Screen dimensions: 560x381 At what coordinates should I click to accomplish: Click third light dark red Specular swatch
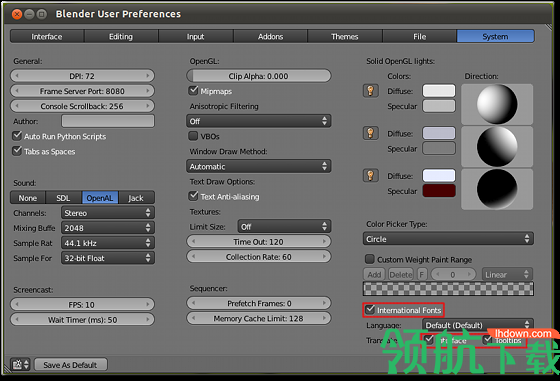(x=439, y=191)
